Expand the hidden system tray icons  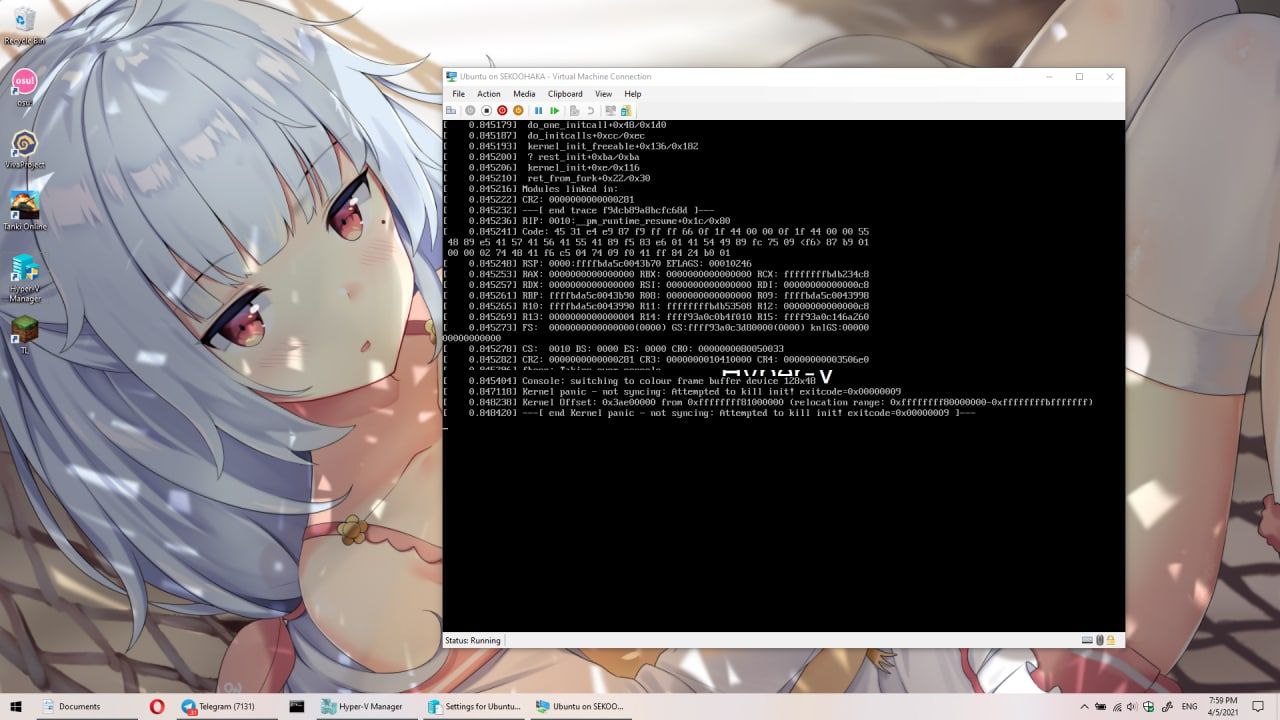tap(1084, 707)
